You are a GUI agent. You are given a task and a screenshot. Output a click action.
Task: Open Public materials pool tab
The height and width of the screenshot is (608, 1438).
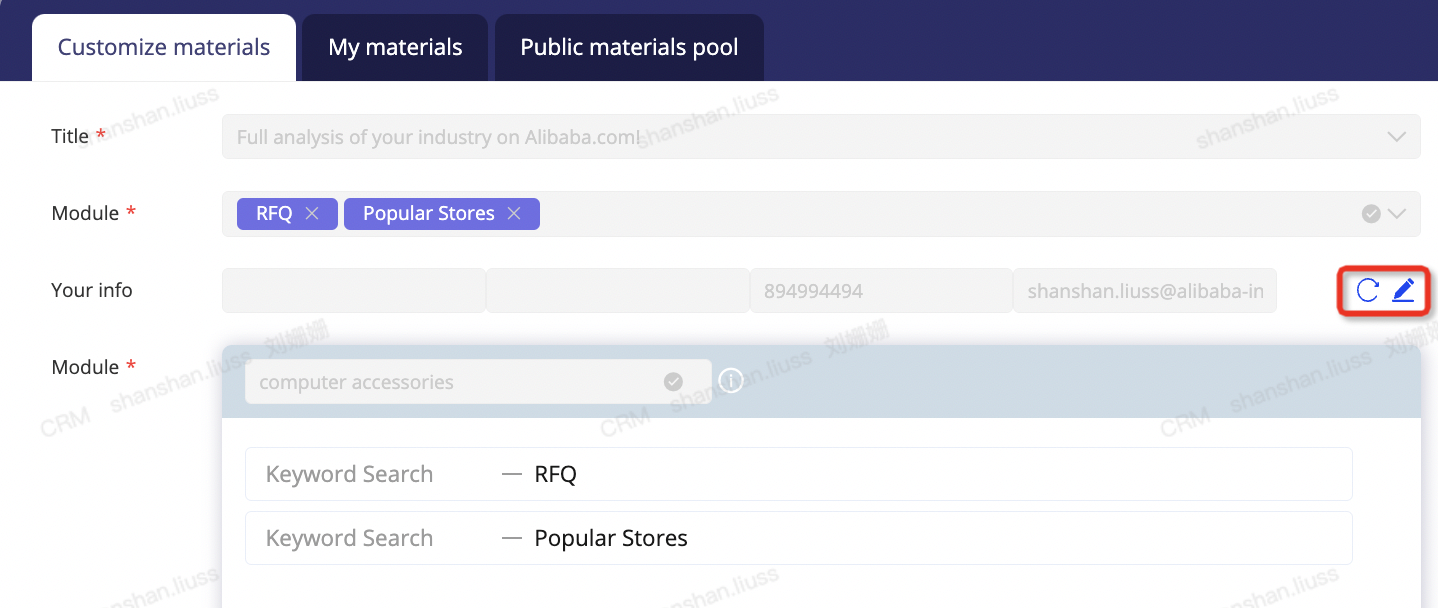[629, 48]
